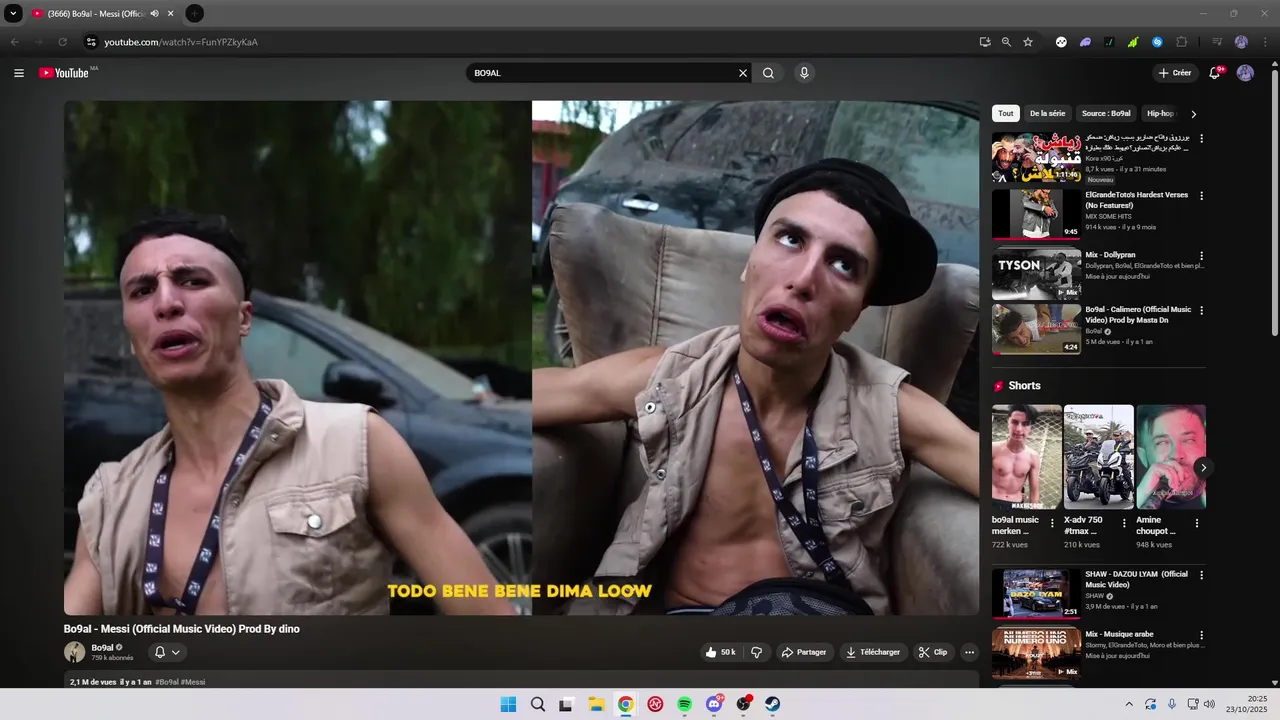
Task: View site information icon in address bar
Action: [90, 42]
